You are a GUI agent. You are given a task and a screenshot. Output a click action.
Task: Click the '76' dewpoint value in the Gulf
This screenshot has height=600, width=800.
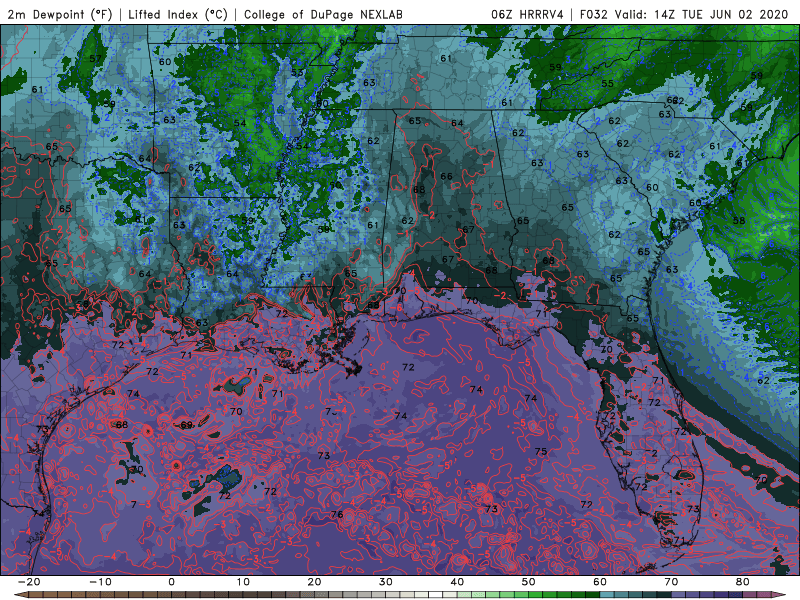pos(337,514)
